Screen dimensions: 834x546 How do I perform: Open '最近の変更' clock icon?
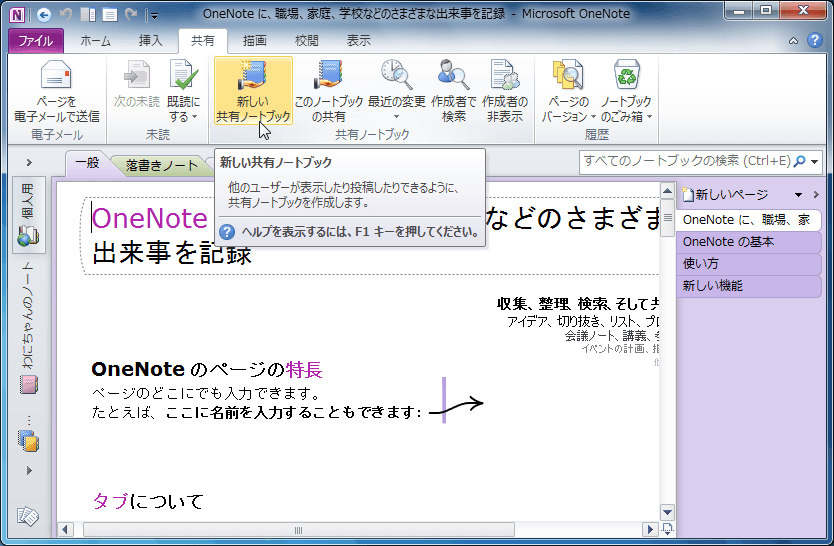tap(396, 74)
